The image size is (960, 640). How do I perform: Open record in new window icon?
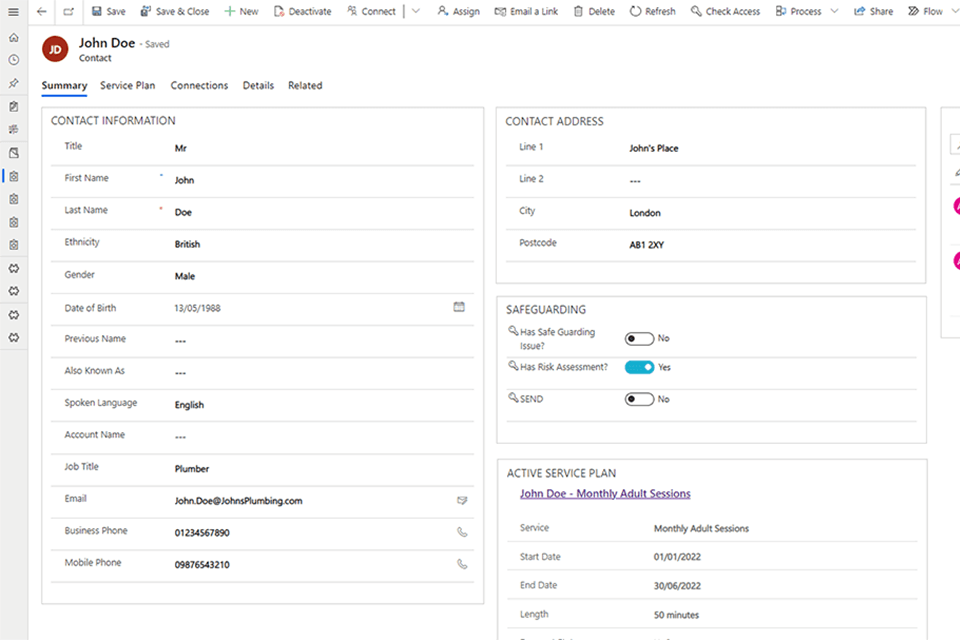(x=68, y=12)
